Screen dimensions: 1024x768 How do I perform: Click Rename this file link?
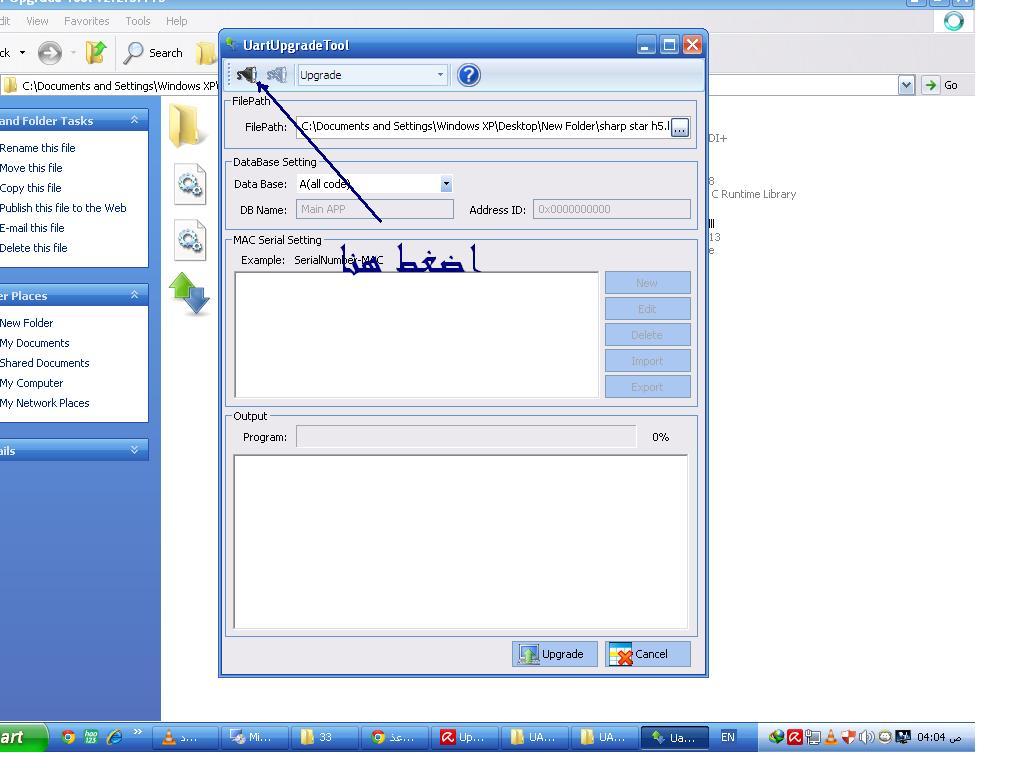[38, 148]
